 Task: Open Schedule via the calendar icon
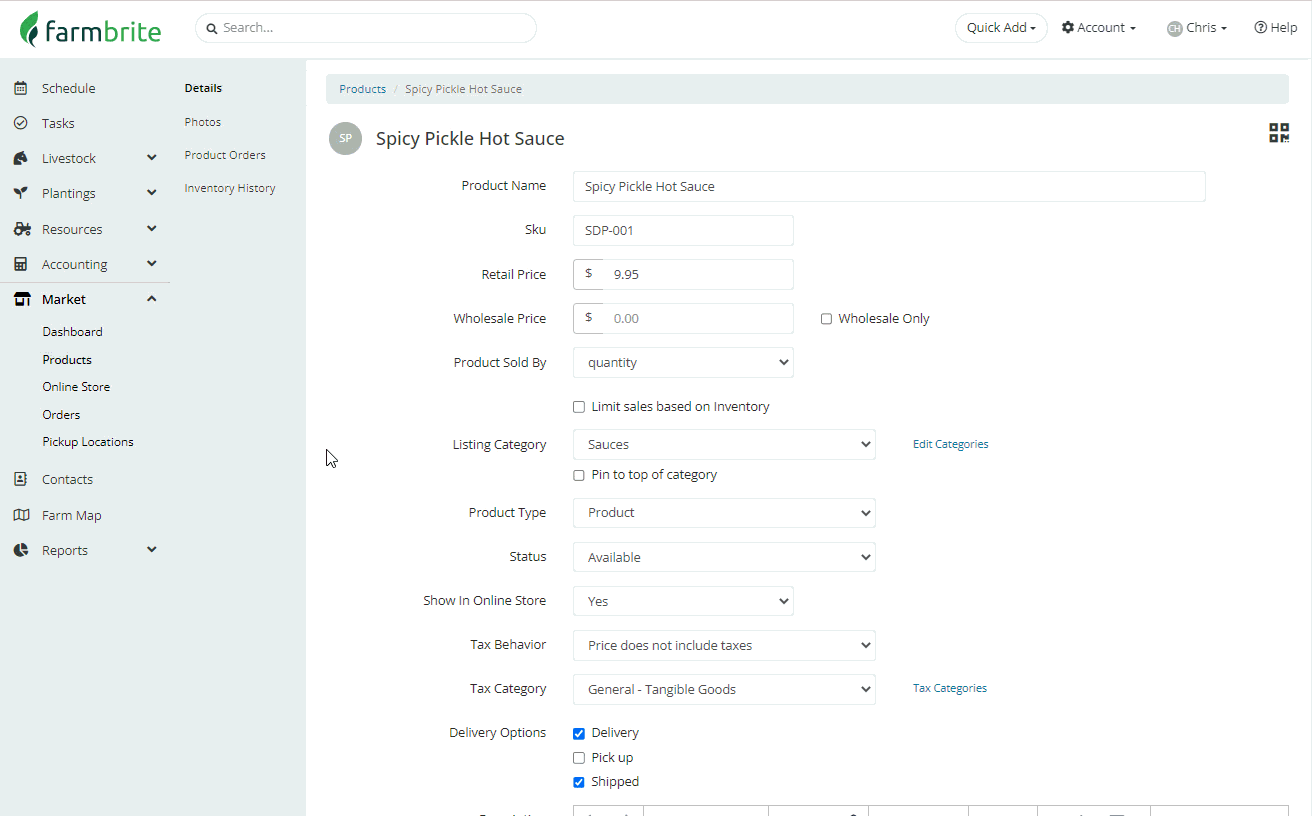click(21, 88)
